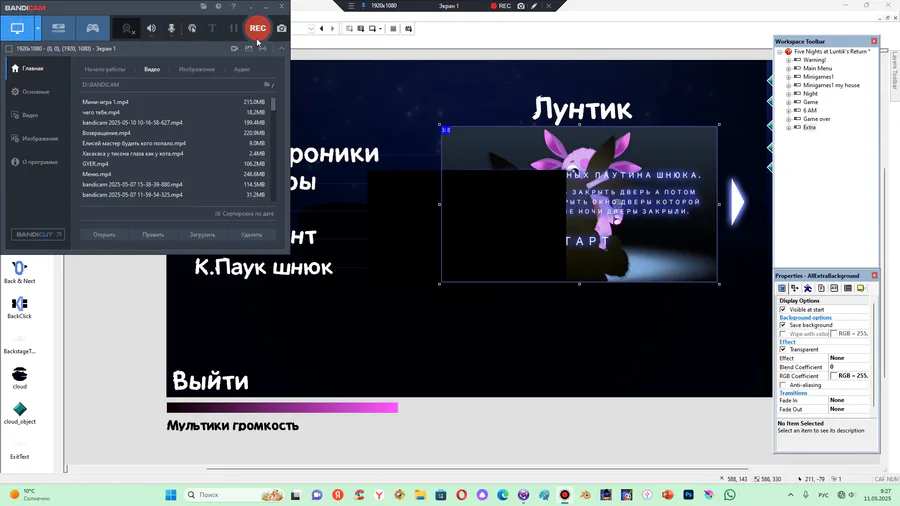Select Night frame in workspace tree
The height and width of the screenshot is (506, 900).
810,94
